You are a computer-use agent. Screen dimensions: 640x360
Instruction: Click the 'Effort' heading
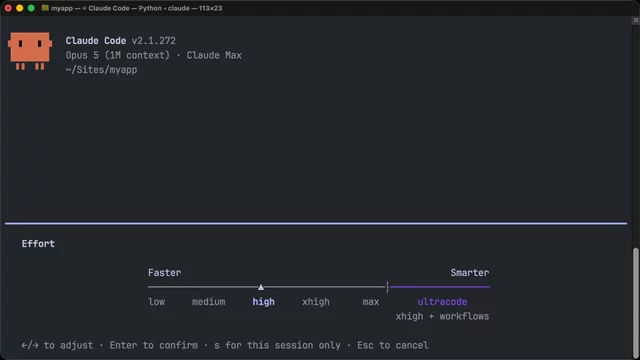38,244
